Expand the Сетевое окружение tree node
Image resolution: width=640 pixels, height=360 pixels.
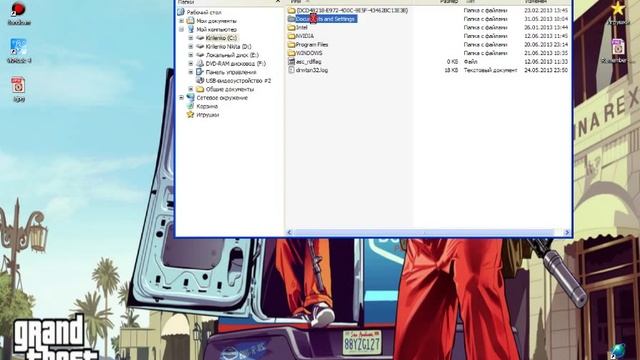click(182, 98)
